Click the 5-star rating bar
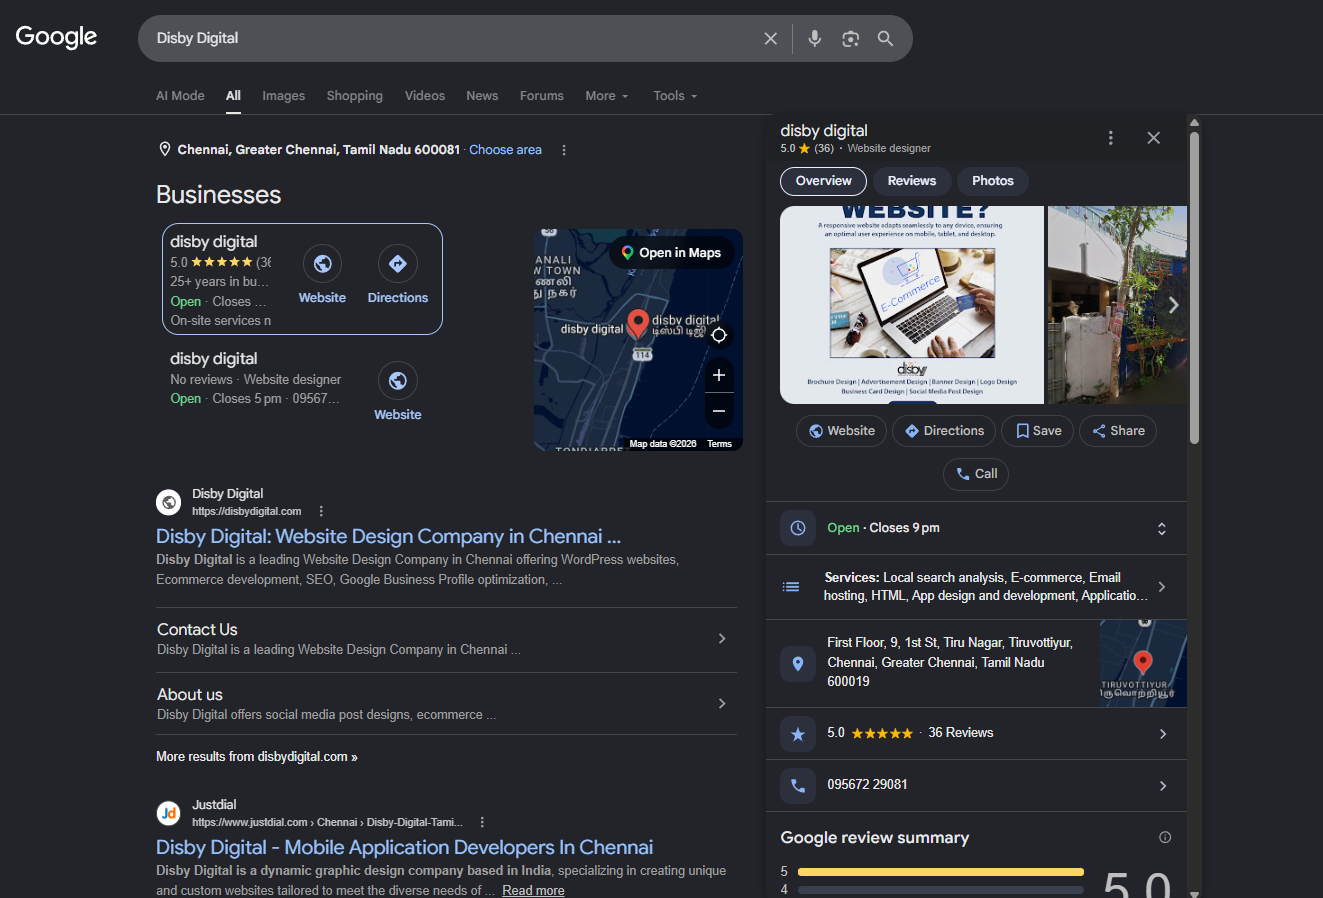Image resolution: width=1323 pixels, height=898 pixels. [941, 872]
